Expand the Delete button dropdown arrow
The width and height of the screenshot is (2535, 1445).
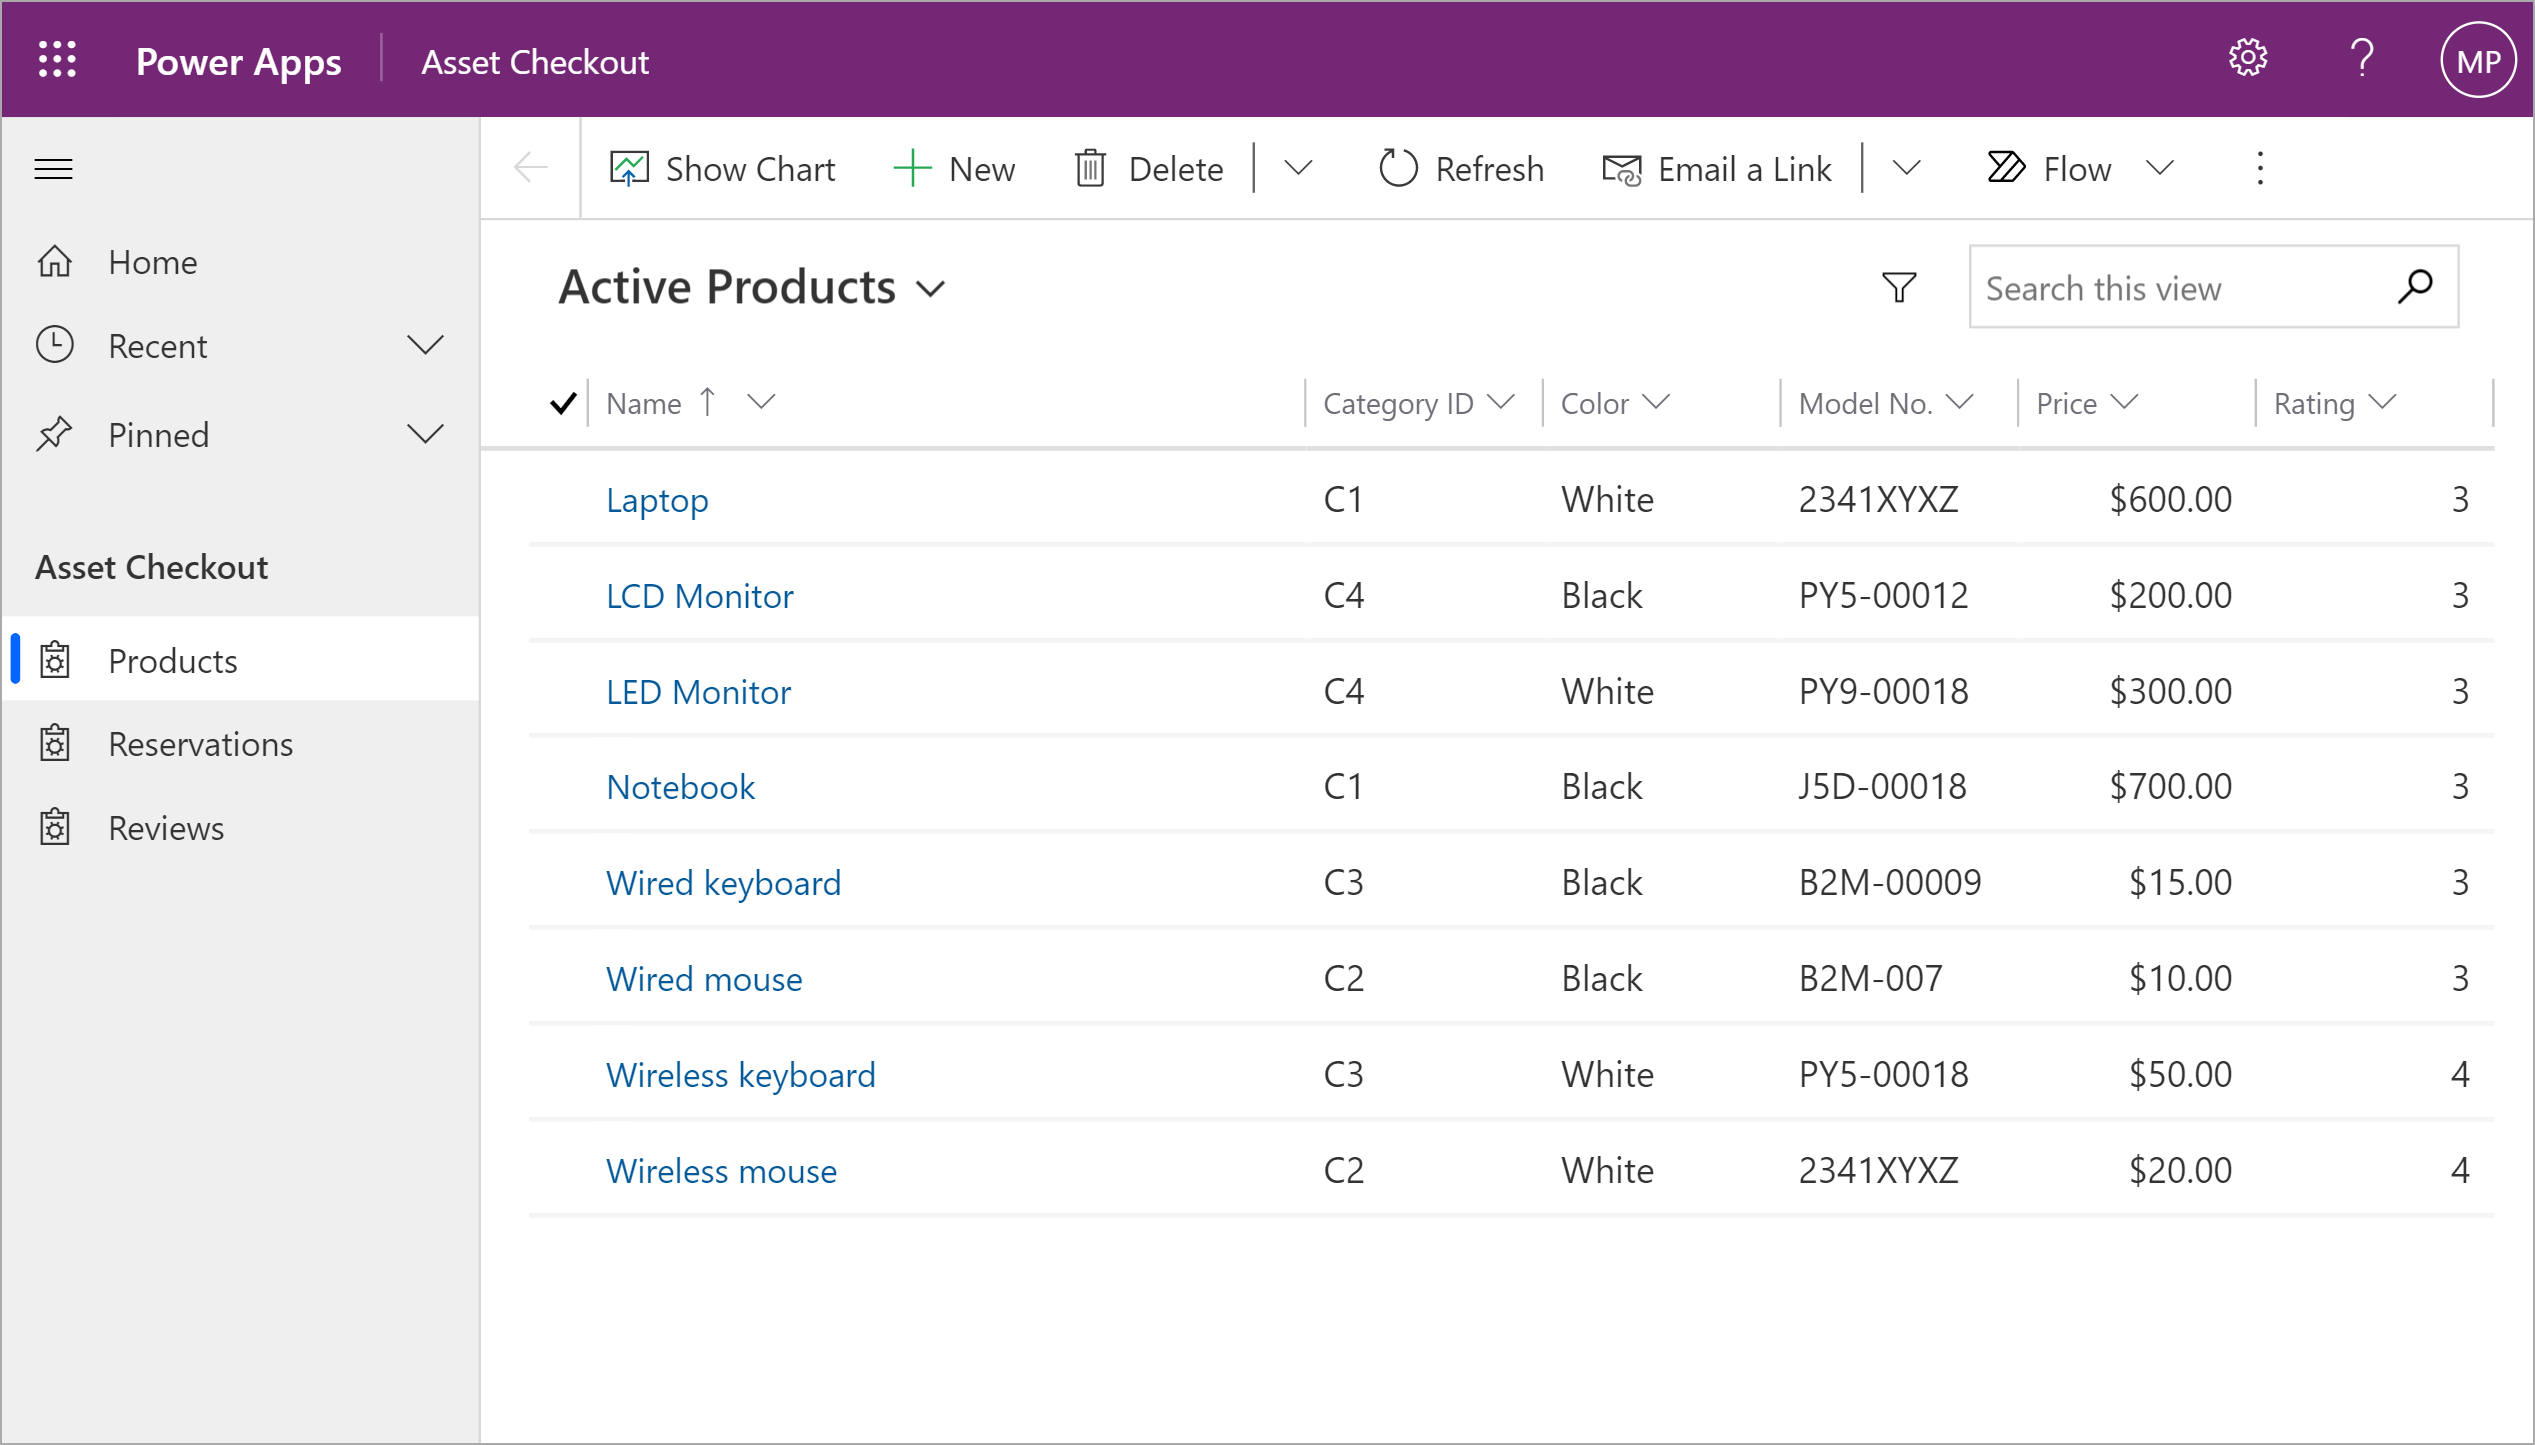pos(1297,169)
